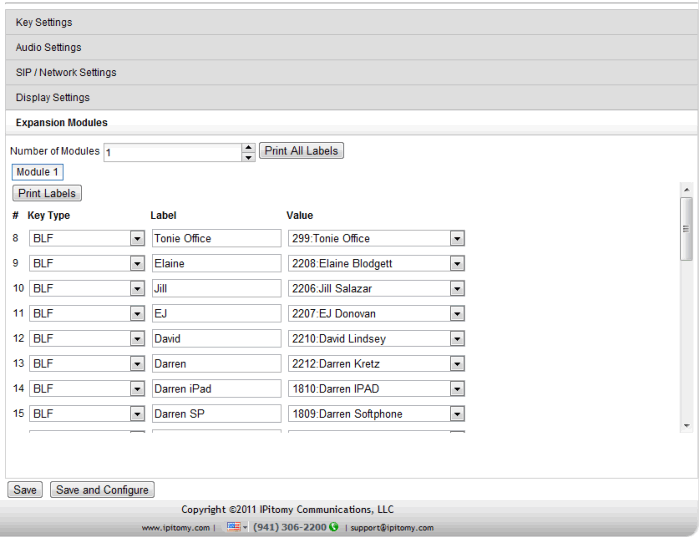Click the module list scrollbar thumb
Image resolution: width=700 pixels, height=538 pixels.
click(686, 229)
